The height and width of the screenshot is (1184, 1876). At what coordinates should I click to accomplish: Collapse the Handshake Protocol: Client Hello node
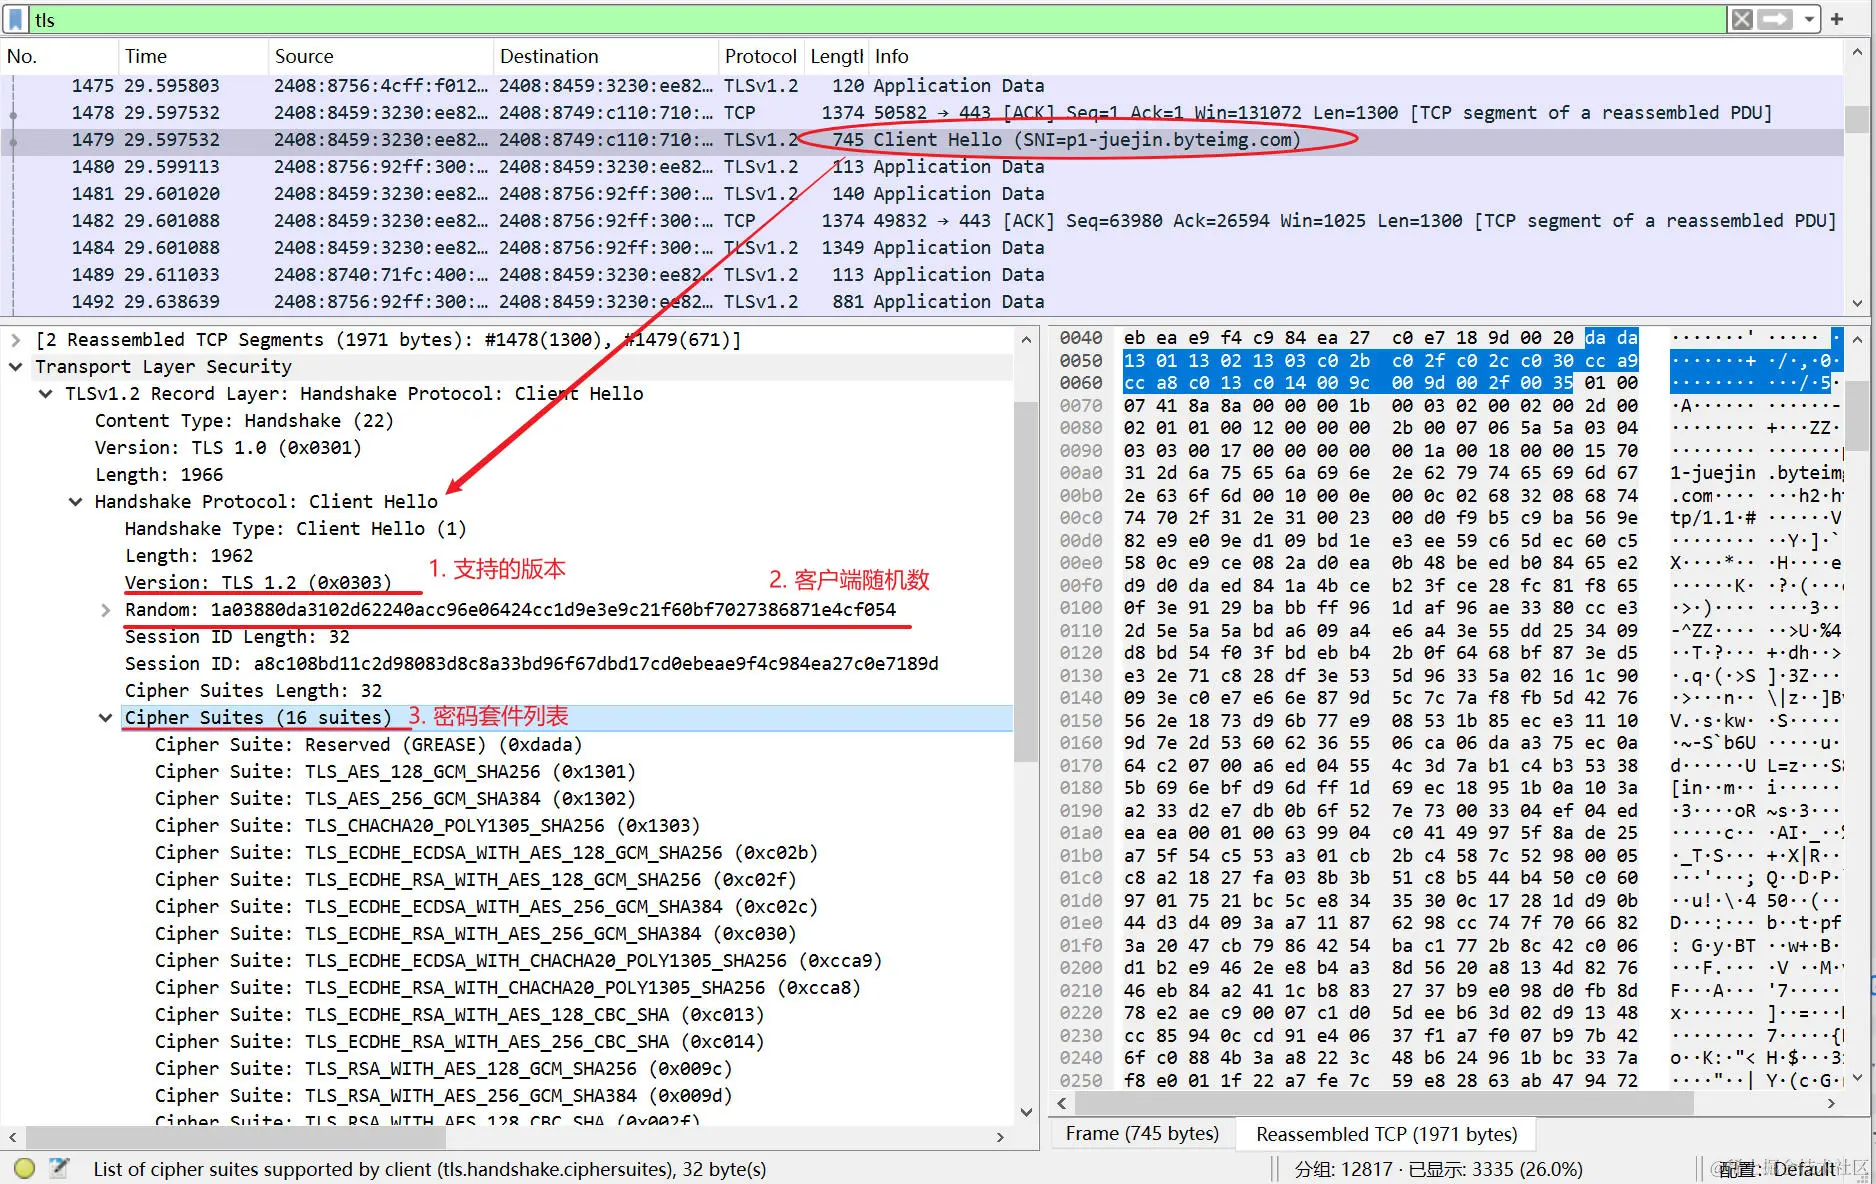pyautogui.click(x=75, y=502)
